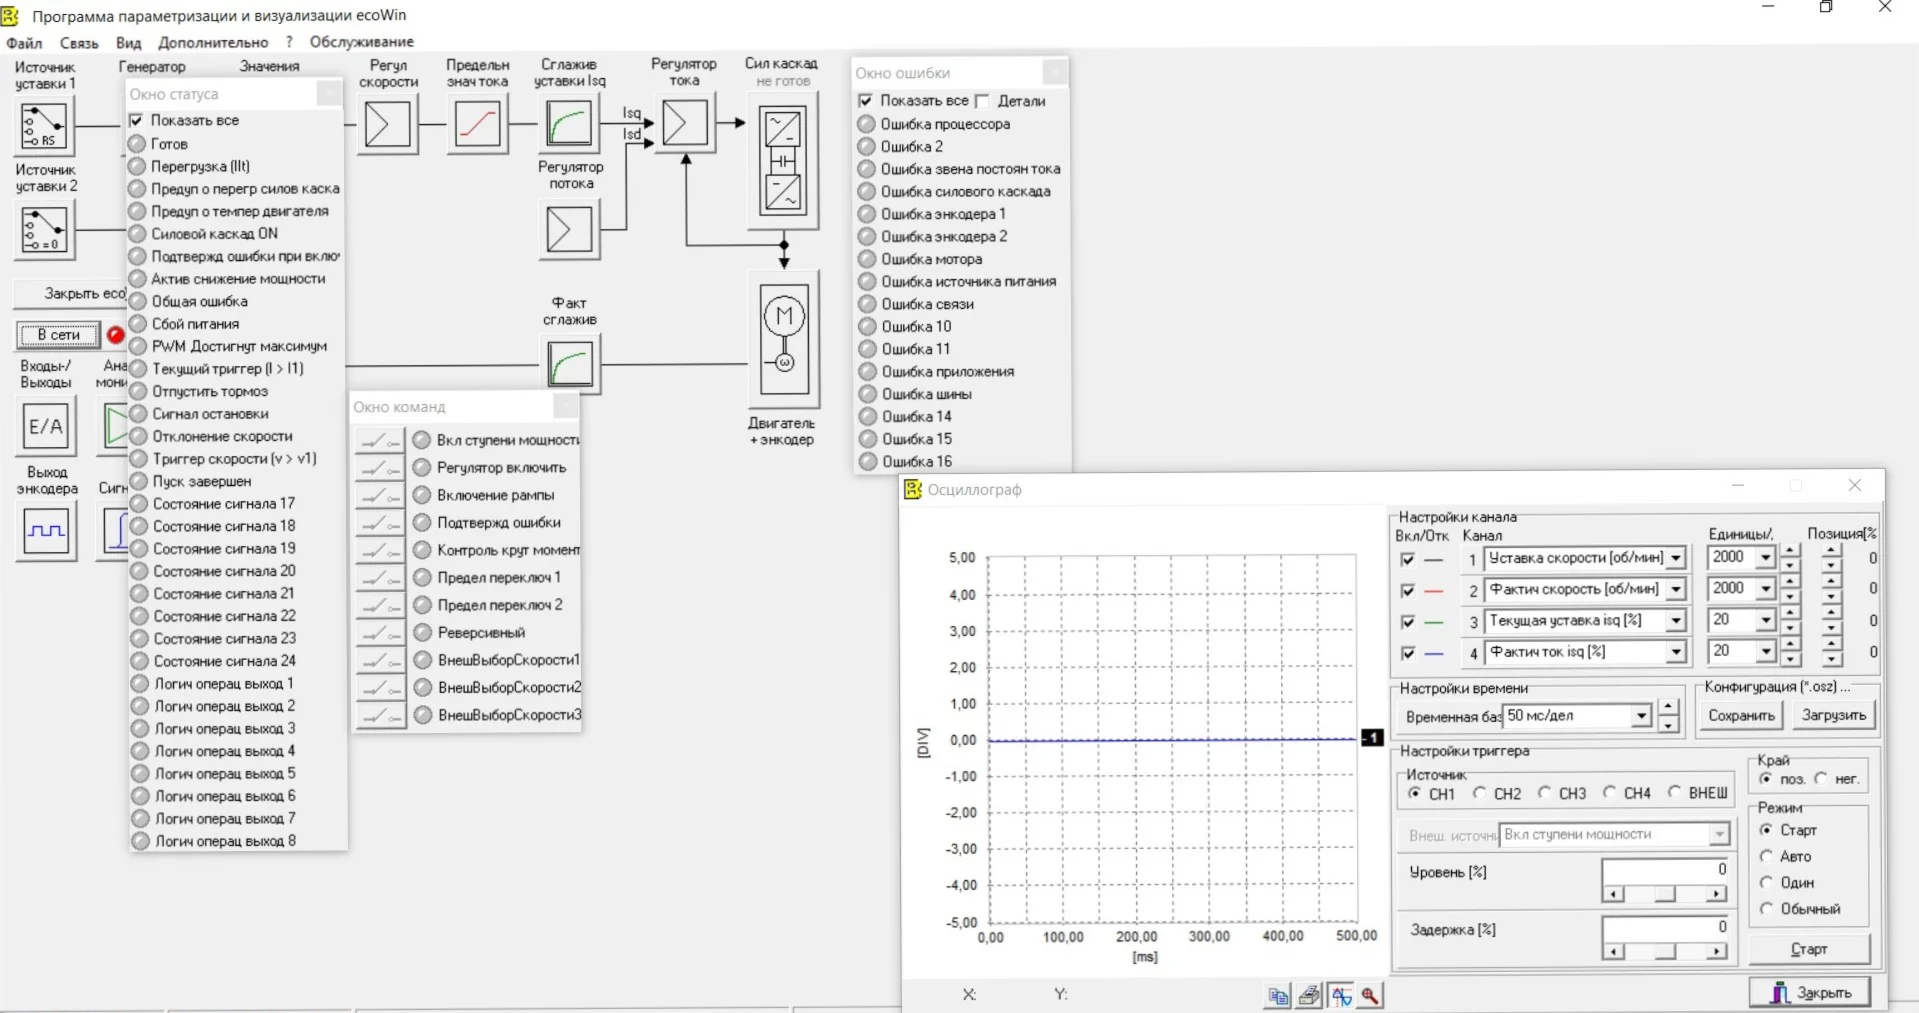1919x1013 pixels.
Task: Click the power stage block icon
Action: 782,160
